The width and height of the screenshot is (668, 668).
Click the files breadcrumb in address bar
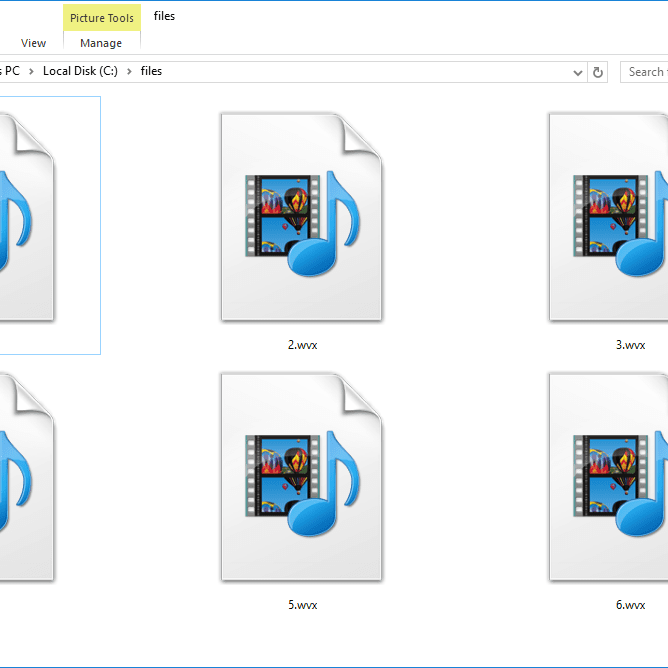151,71
